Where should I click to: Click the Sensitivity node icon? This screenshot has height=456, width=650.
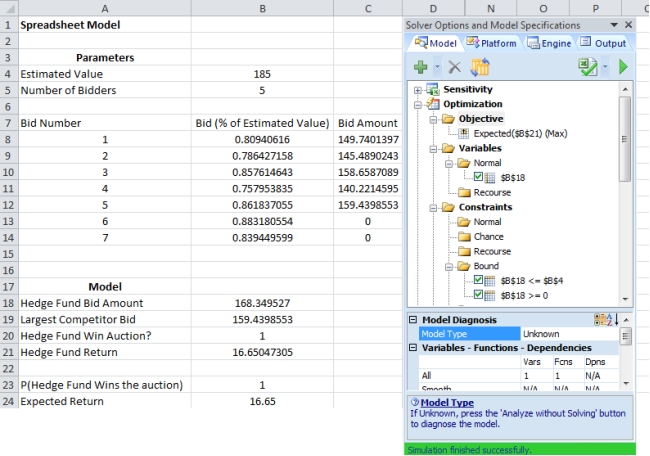point(432,89)
